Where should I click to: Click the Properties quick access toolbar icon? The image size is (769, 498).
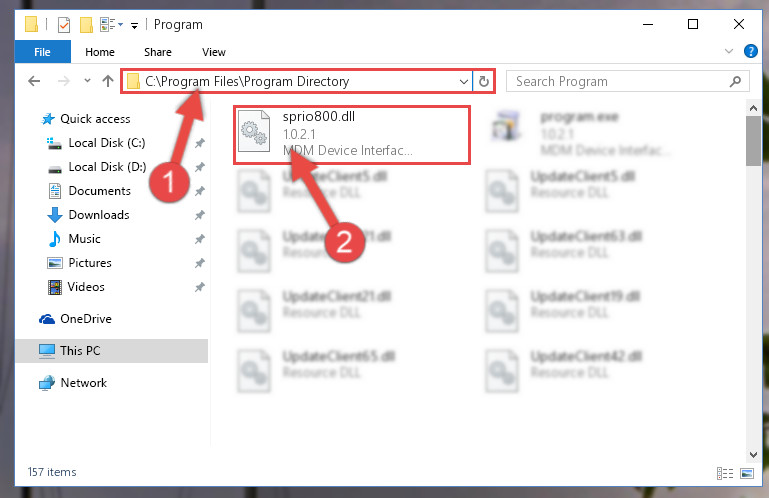64,25
